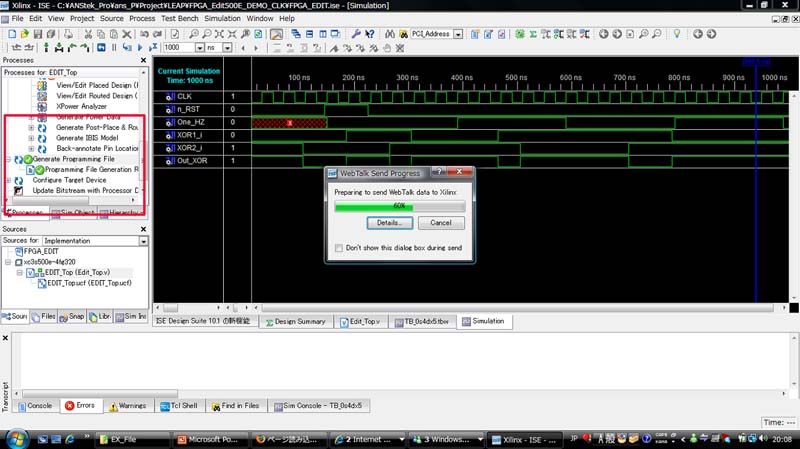Open the Warnings transcript tab
The width and height of the screenshot is (800, 449).
pos(128,406)
